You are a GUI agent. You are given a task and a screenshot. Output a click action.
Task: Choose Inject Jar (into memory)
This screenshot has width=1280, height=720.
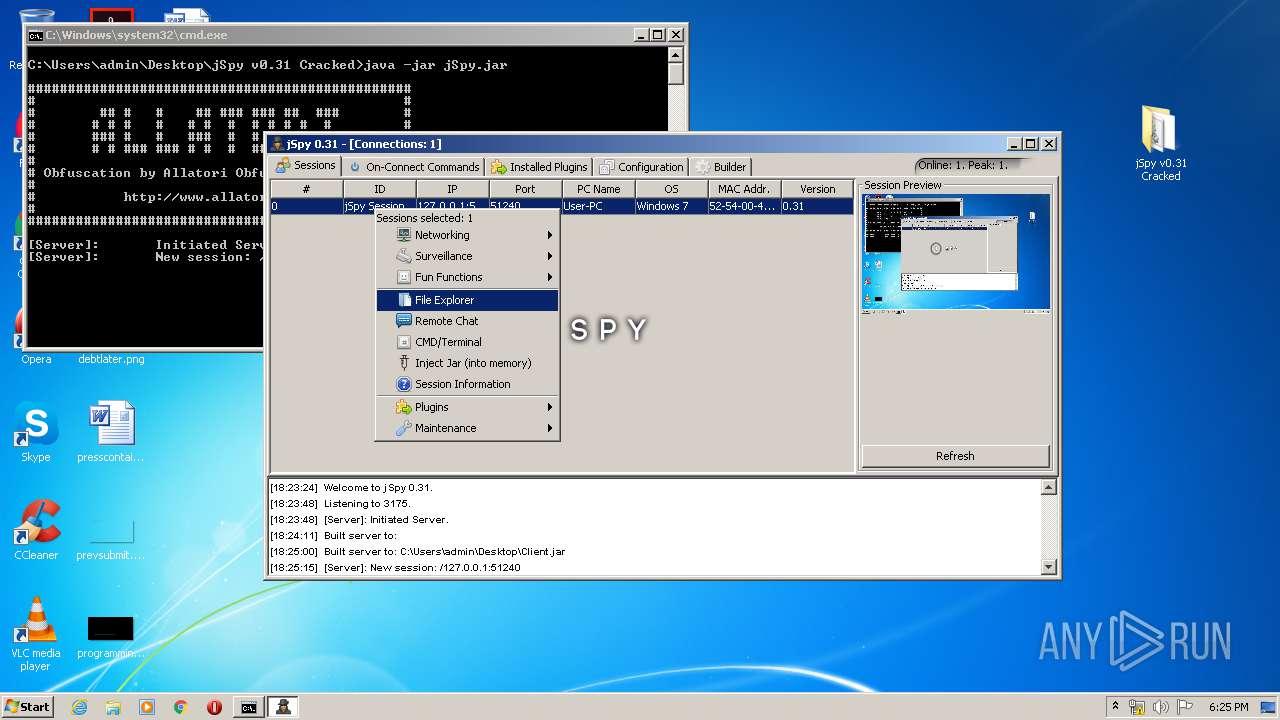point(467,363)
